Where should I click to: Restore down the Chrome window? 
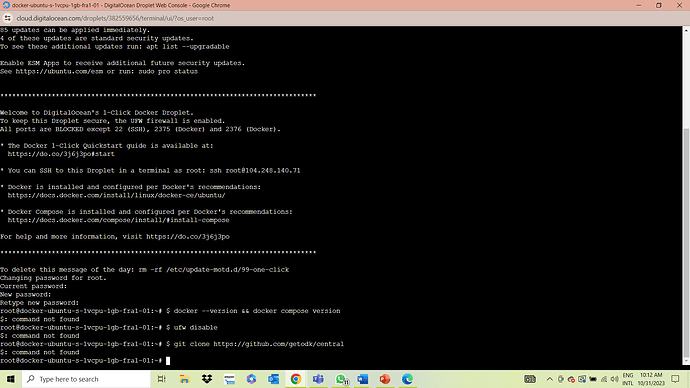click(659, 5)
